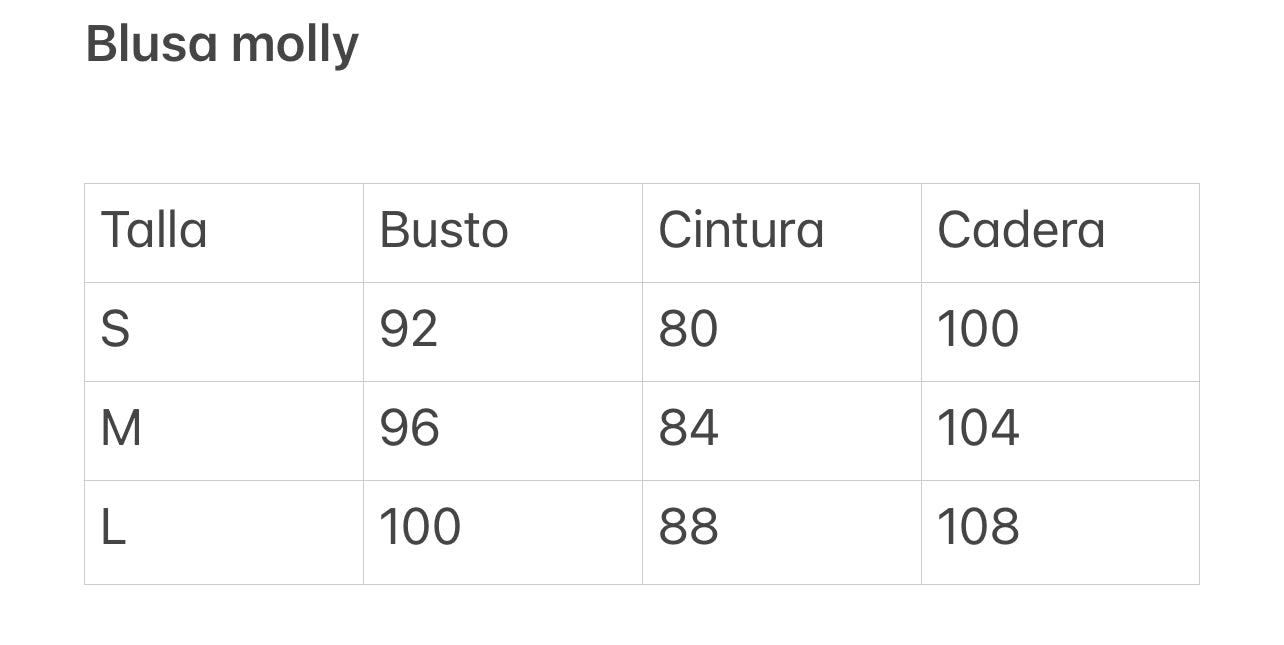Select Cadera value 100 in S row
The image size is (1284, 645).
click(x=978, y=329)
